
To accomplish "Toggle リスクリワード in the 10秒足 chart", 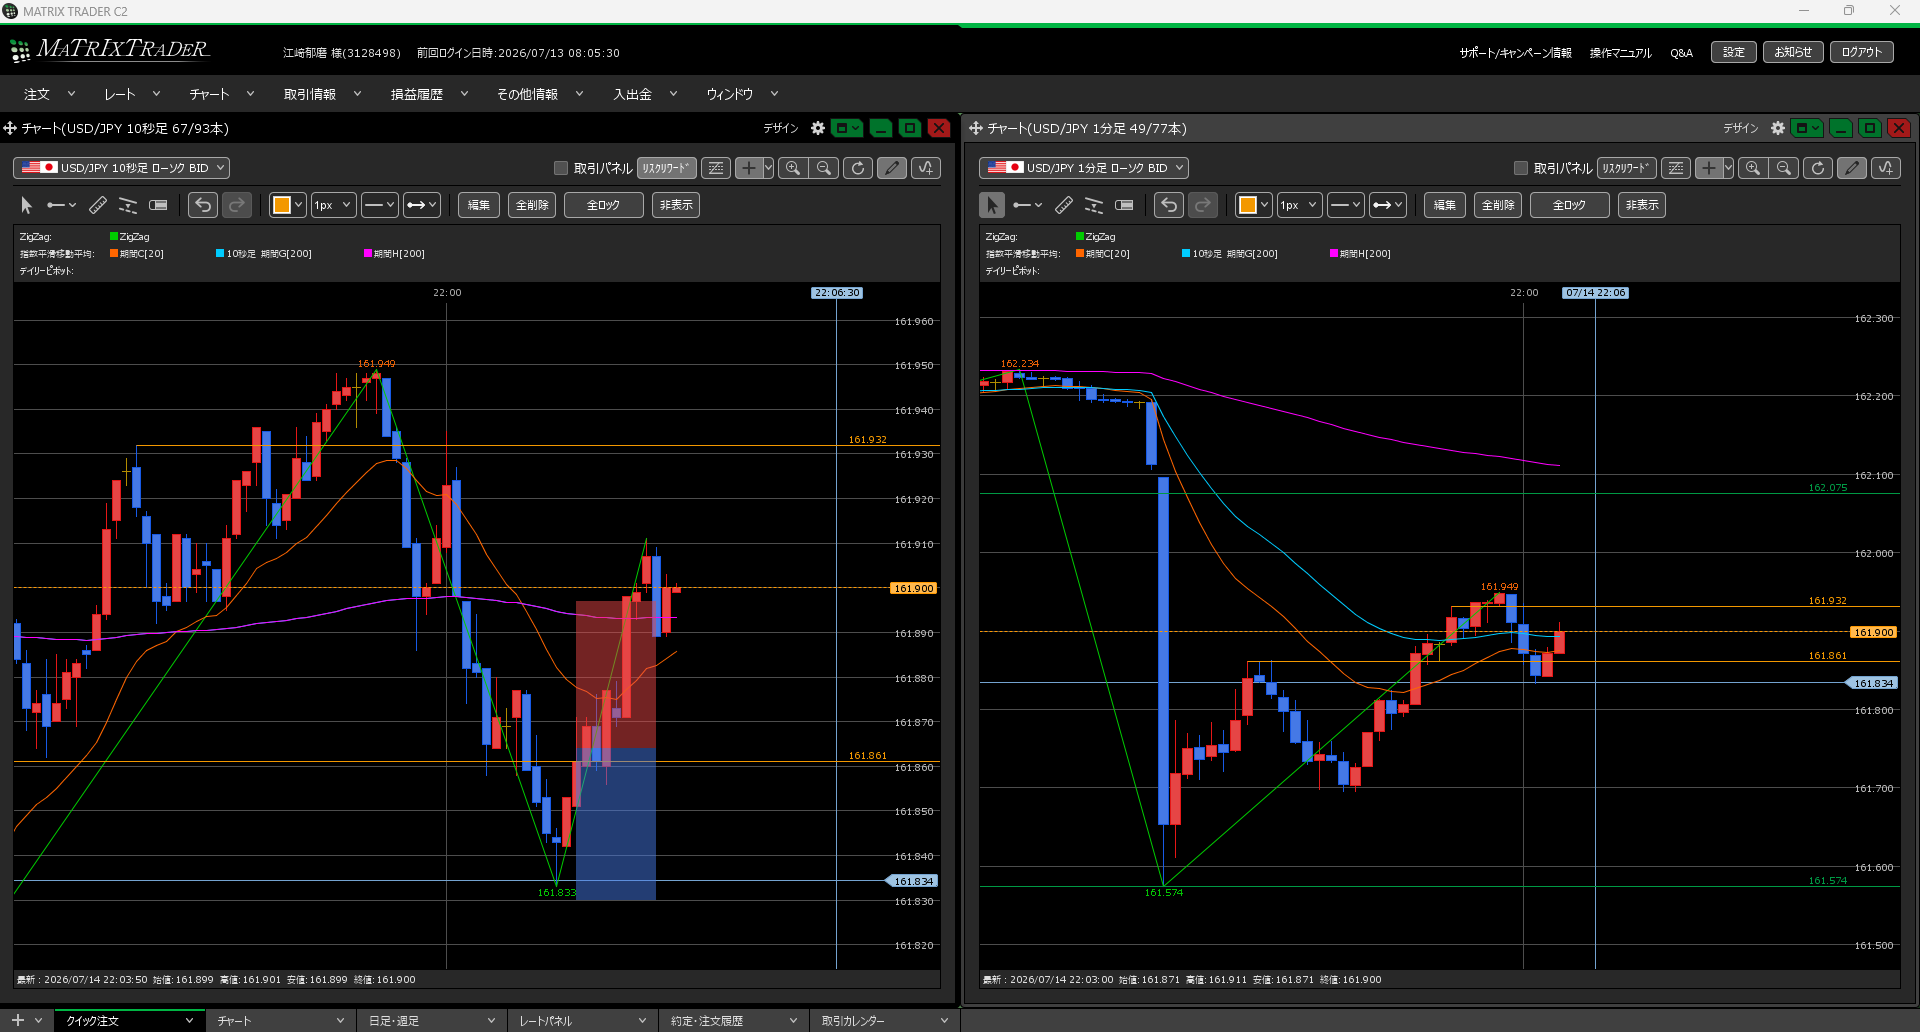I will (667, 168).
